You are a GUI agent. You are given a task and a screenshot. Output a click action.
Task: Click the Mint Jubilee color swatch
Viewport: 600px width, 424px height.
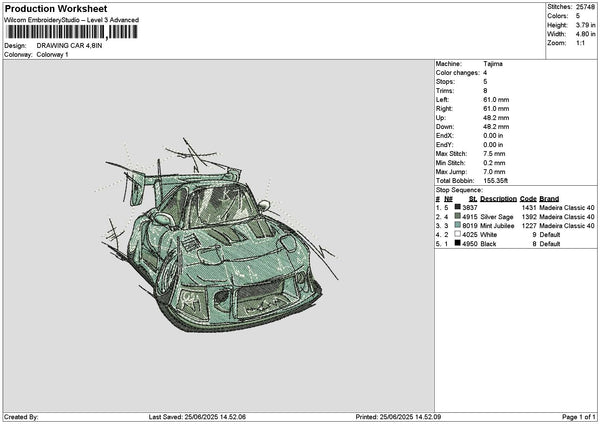[457, 225]
